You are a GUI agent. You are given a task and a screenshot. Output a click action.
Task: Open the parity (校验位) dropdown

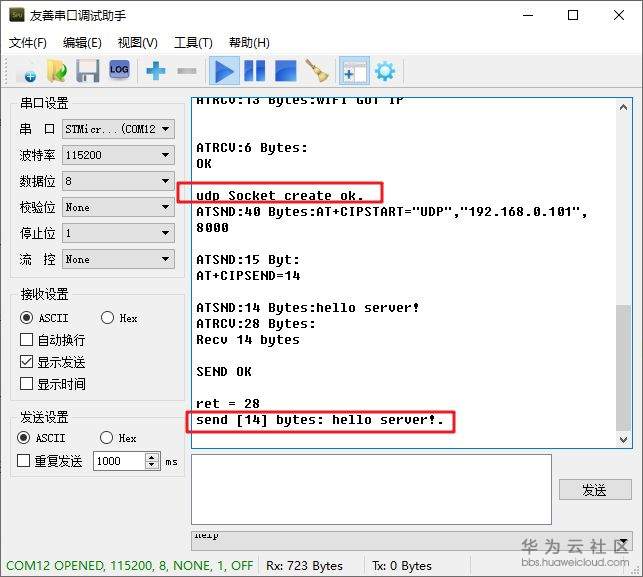point(118,207)
